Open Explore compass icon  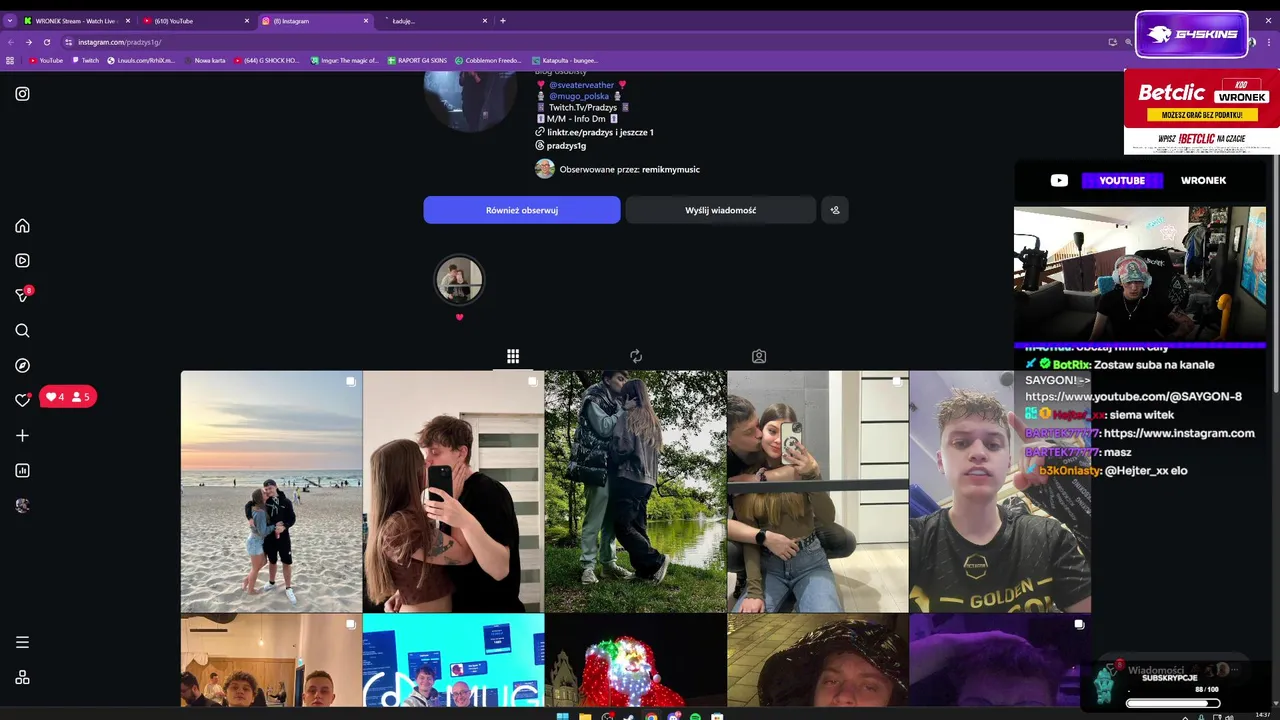point(22,366)
